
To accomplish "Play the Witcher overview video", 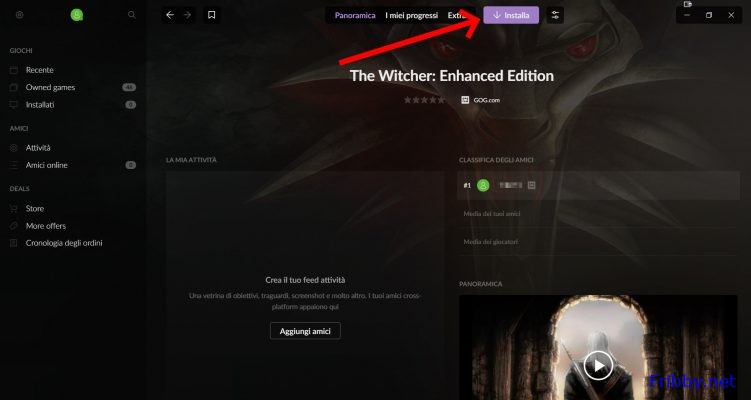I will pos(598,366).
